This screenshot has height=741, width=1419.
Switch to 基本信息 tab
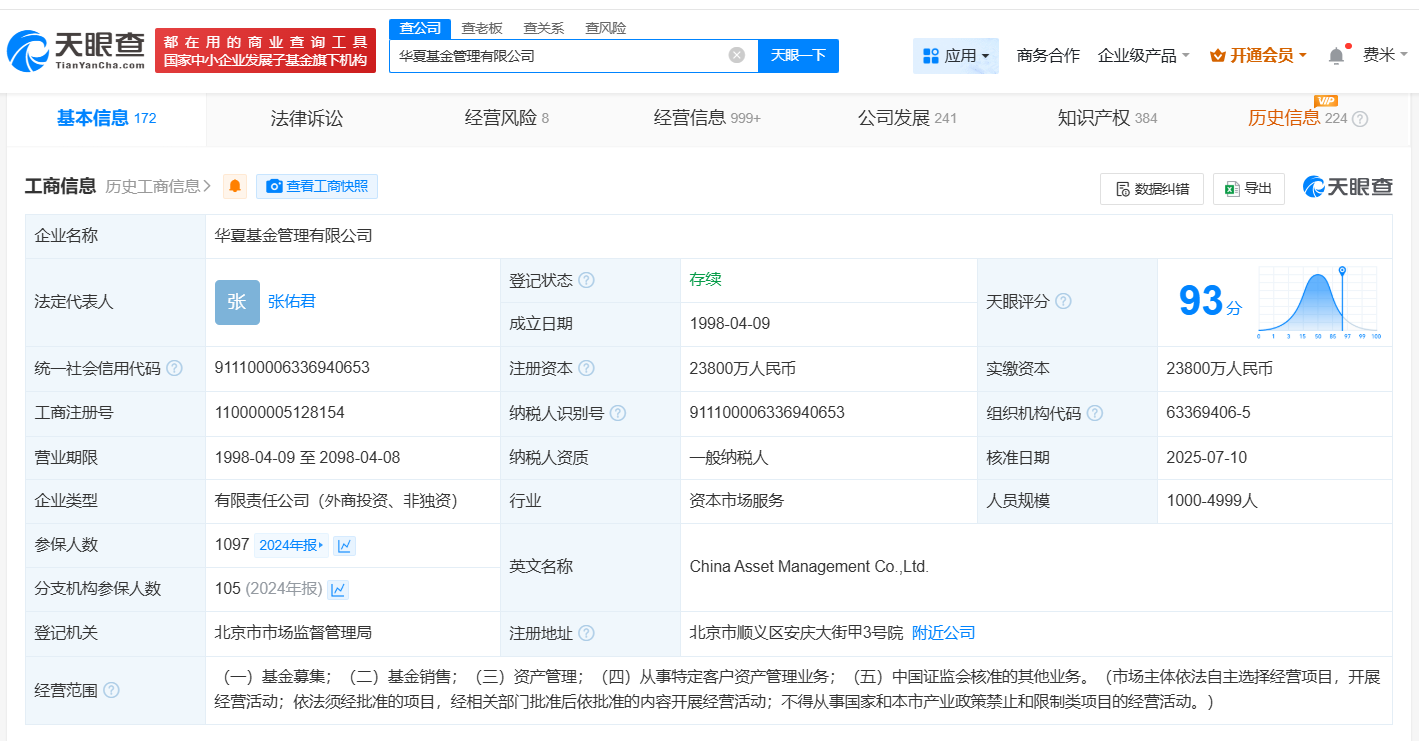click(x=106, y=119)
